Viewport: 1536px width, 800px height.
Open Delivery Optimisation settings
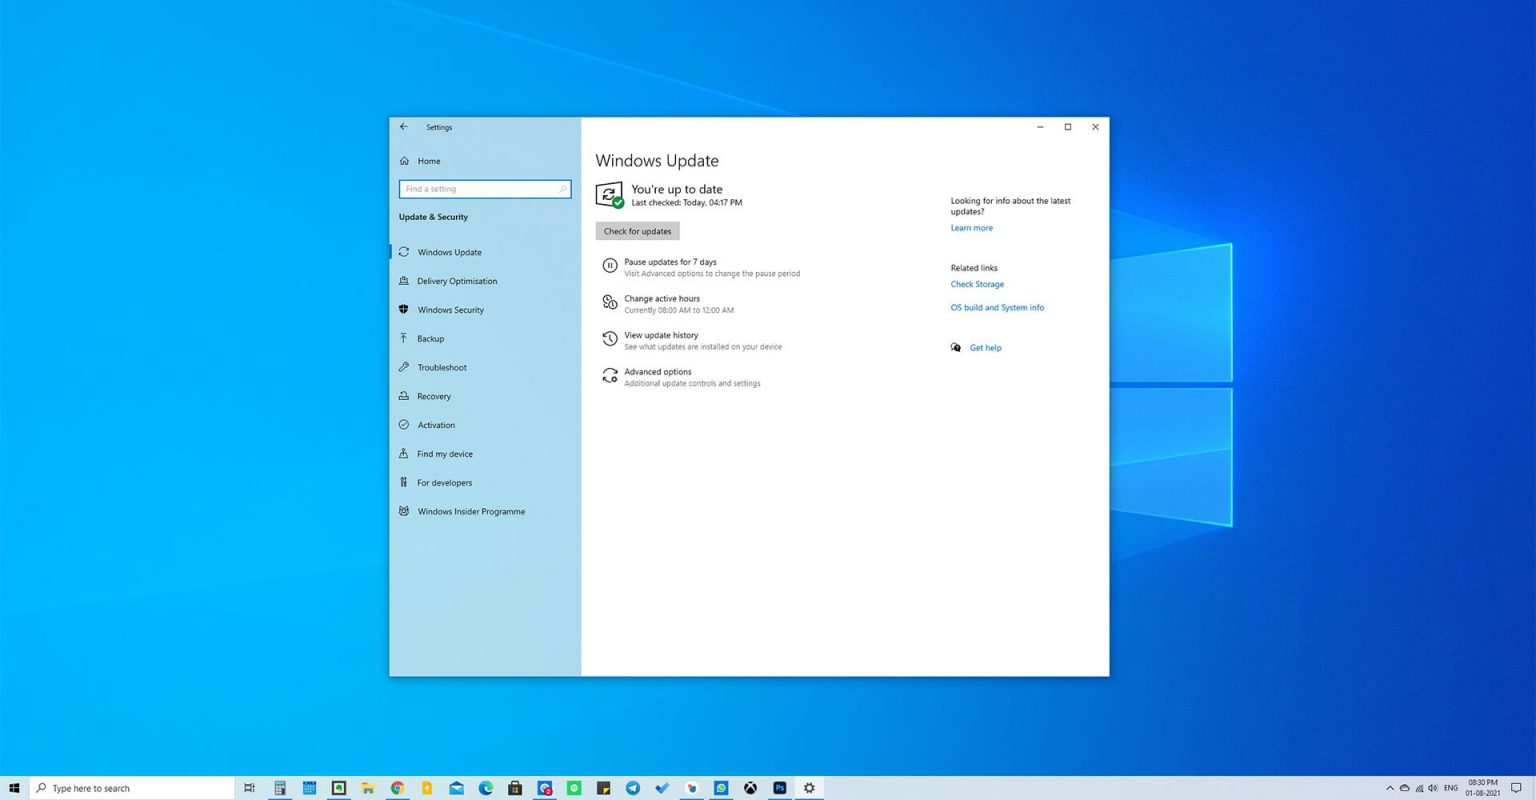[457, 281]
